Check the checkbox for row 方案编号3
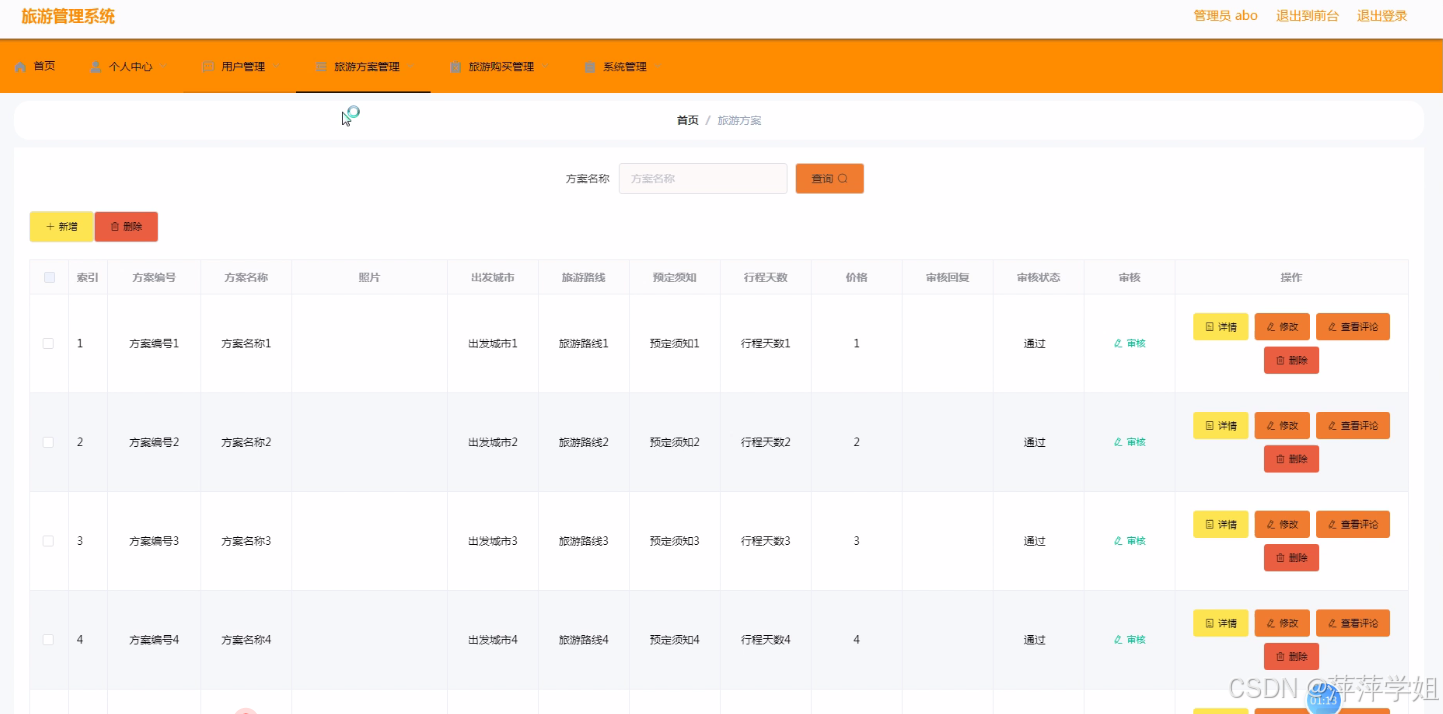Image resolution: width=1443 pixels, height=714 pixels. (48, 541)
